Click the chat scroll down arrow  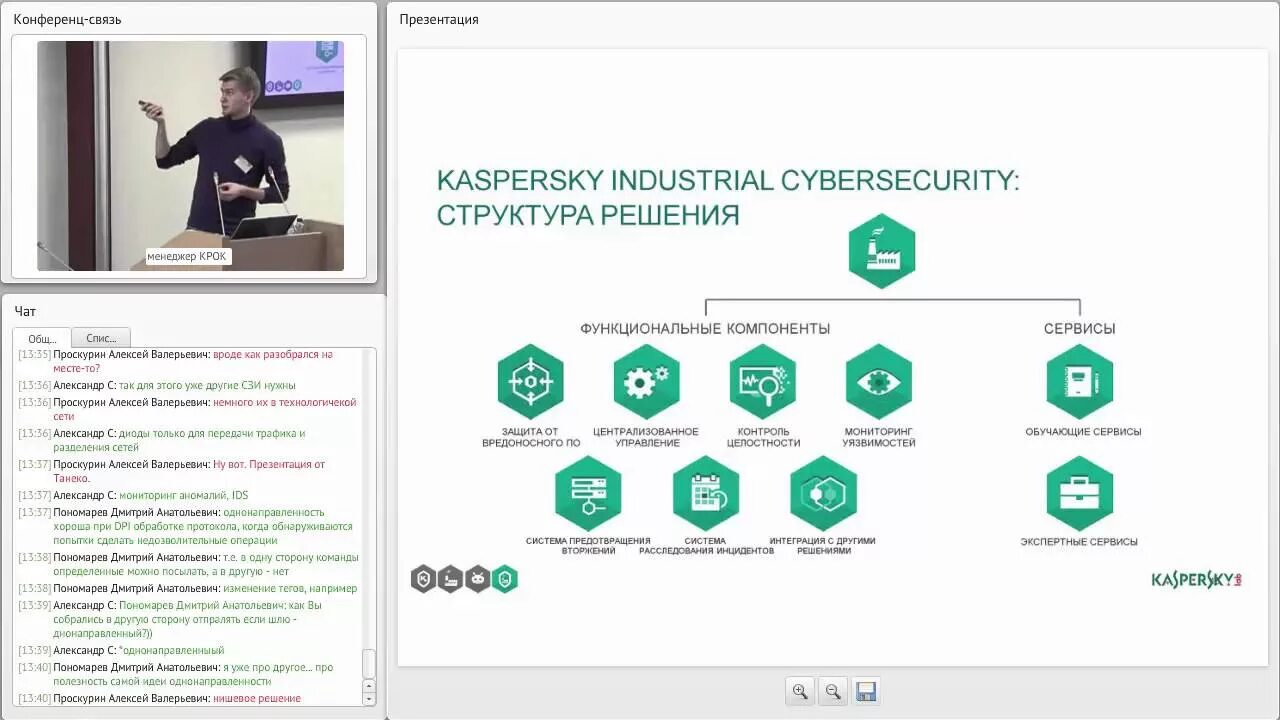(369, 699)
